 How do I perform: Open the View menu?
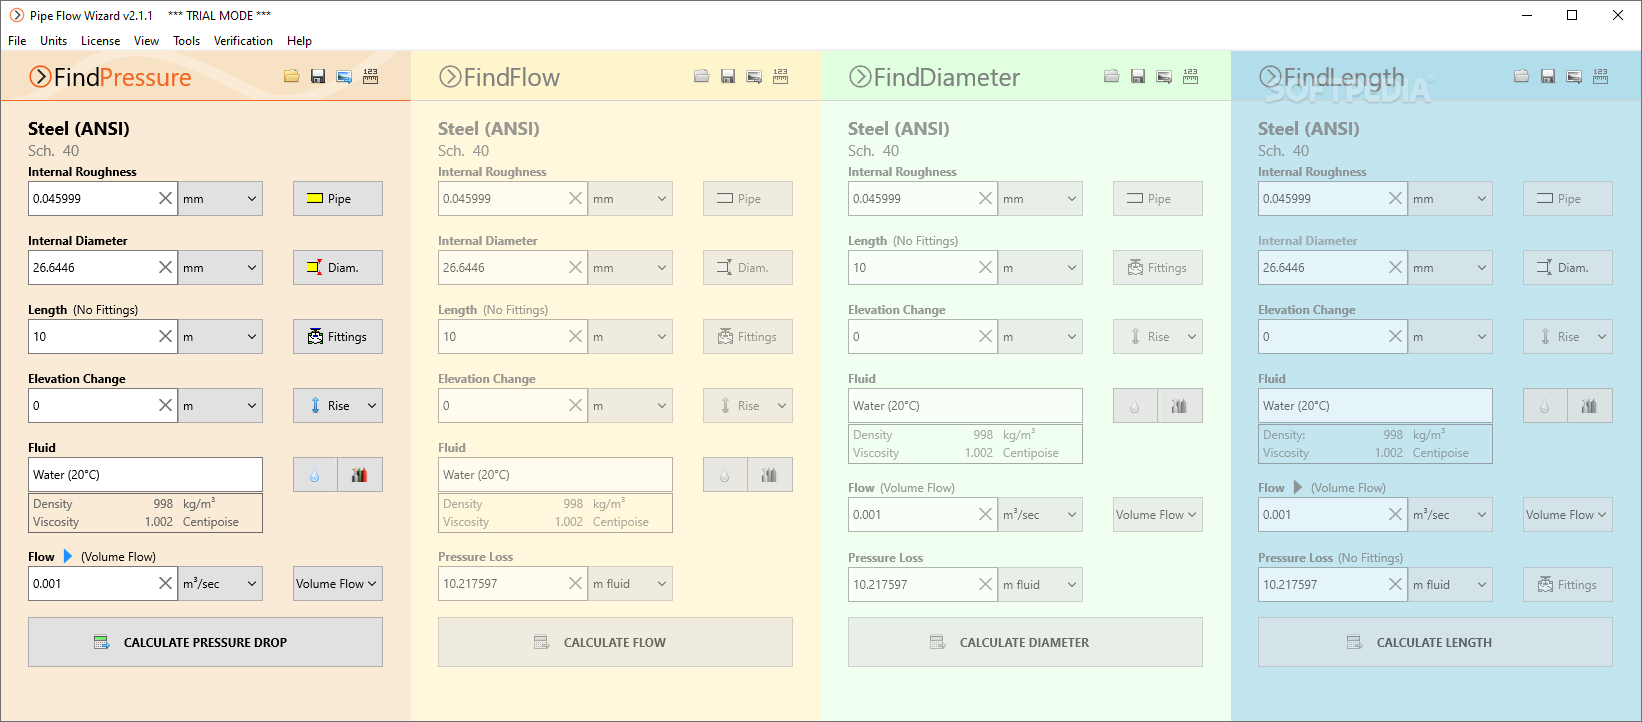[x=146, y=41]
